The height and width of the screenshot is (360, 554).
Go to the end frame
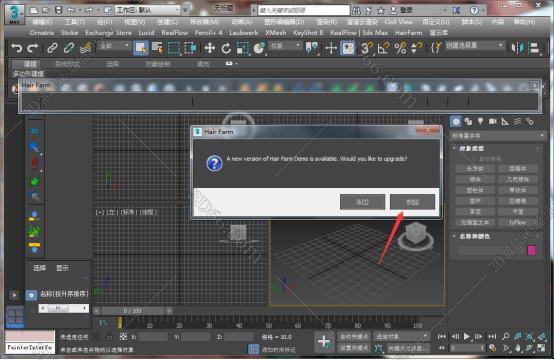click(491, 336)
